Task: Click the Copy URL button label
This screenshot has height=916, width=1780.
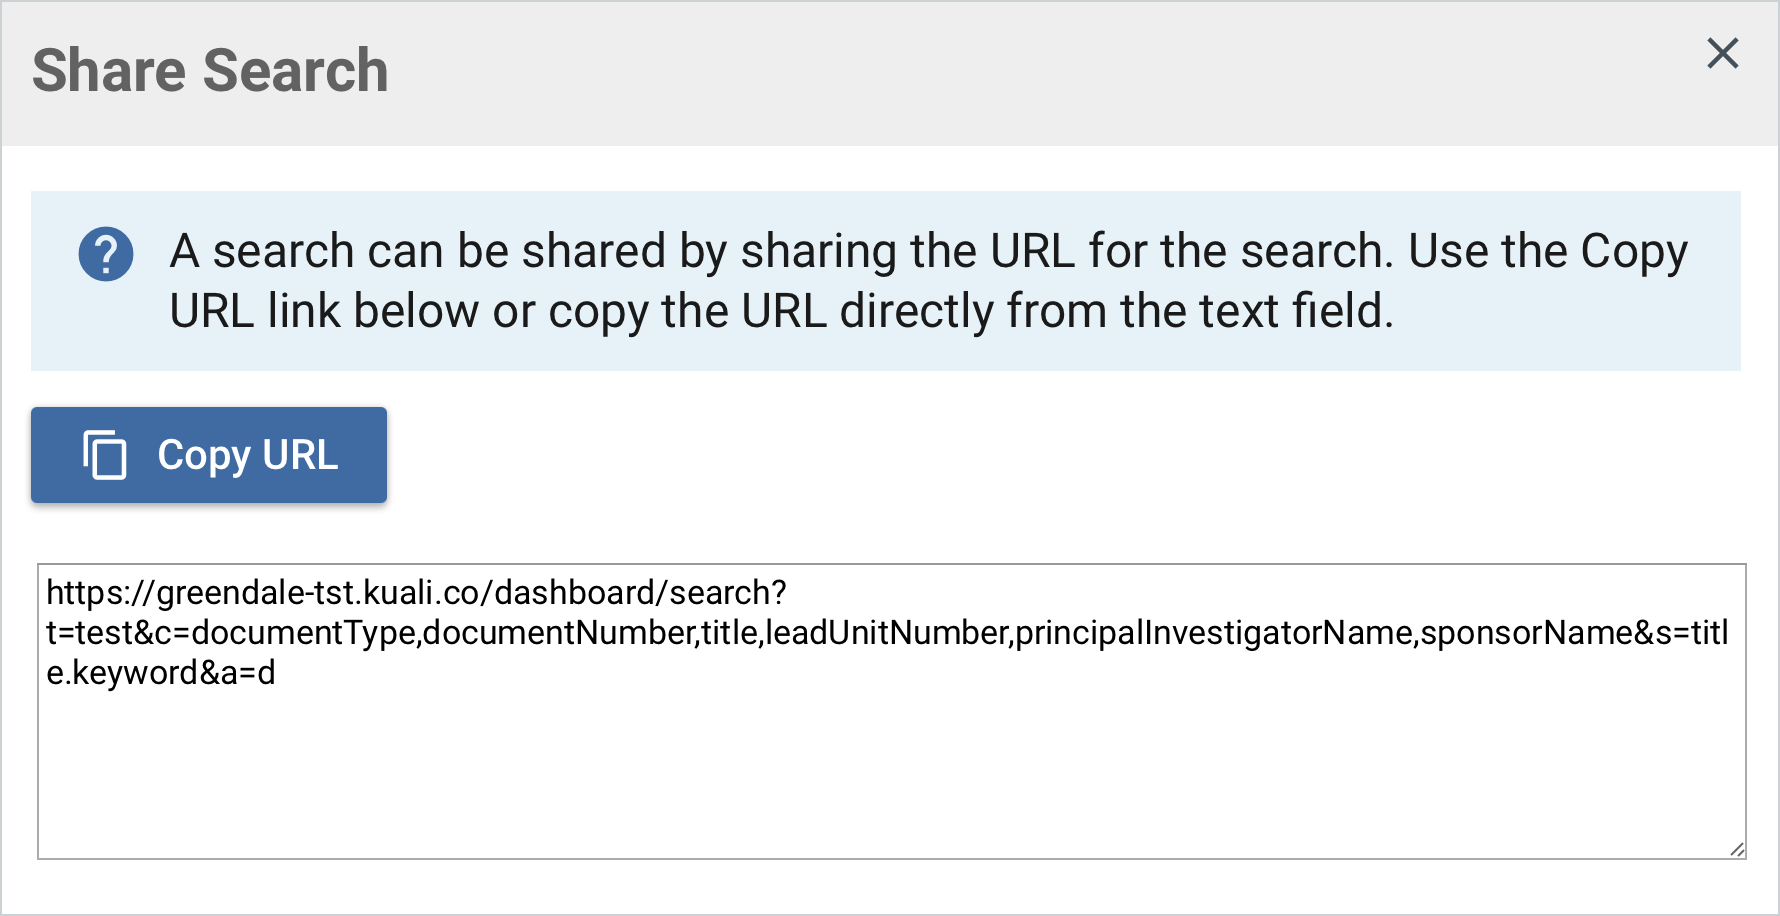Action: click(x=248, y=455)
